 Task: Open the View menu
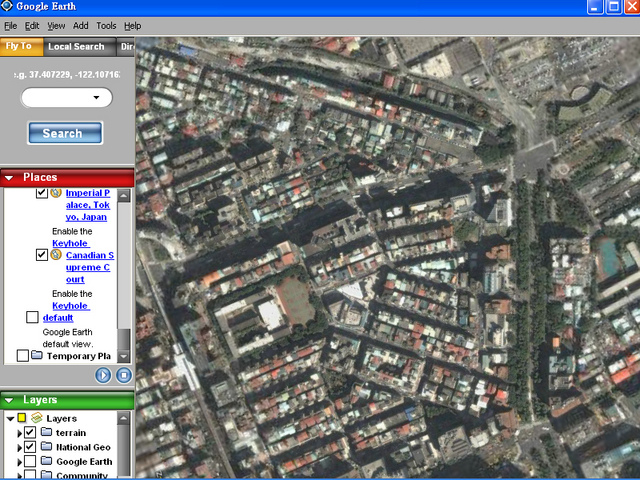click(x=56, y=26)
